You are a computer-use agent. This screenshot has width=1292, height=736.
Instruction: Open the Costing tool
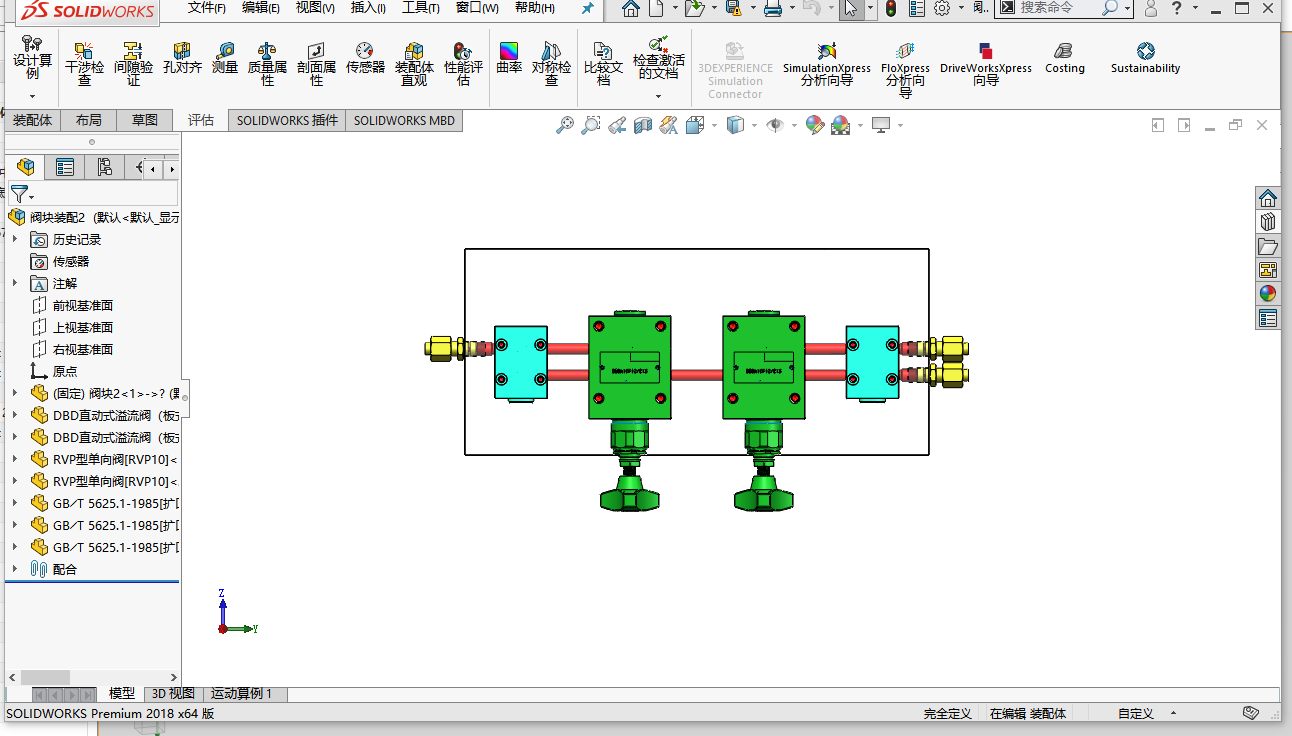tap(1064, 59)
